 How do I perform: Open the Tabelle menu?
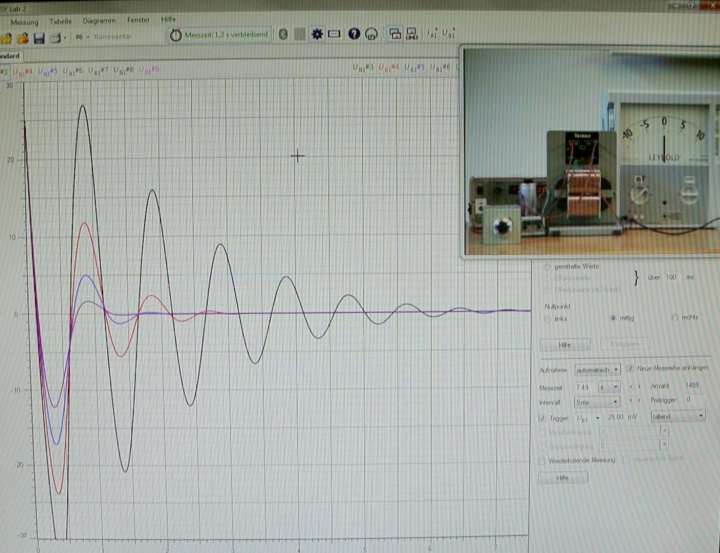[x=61, y=21]
